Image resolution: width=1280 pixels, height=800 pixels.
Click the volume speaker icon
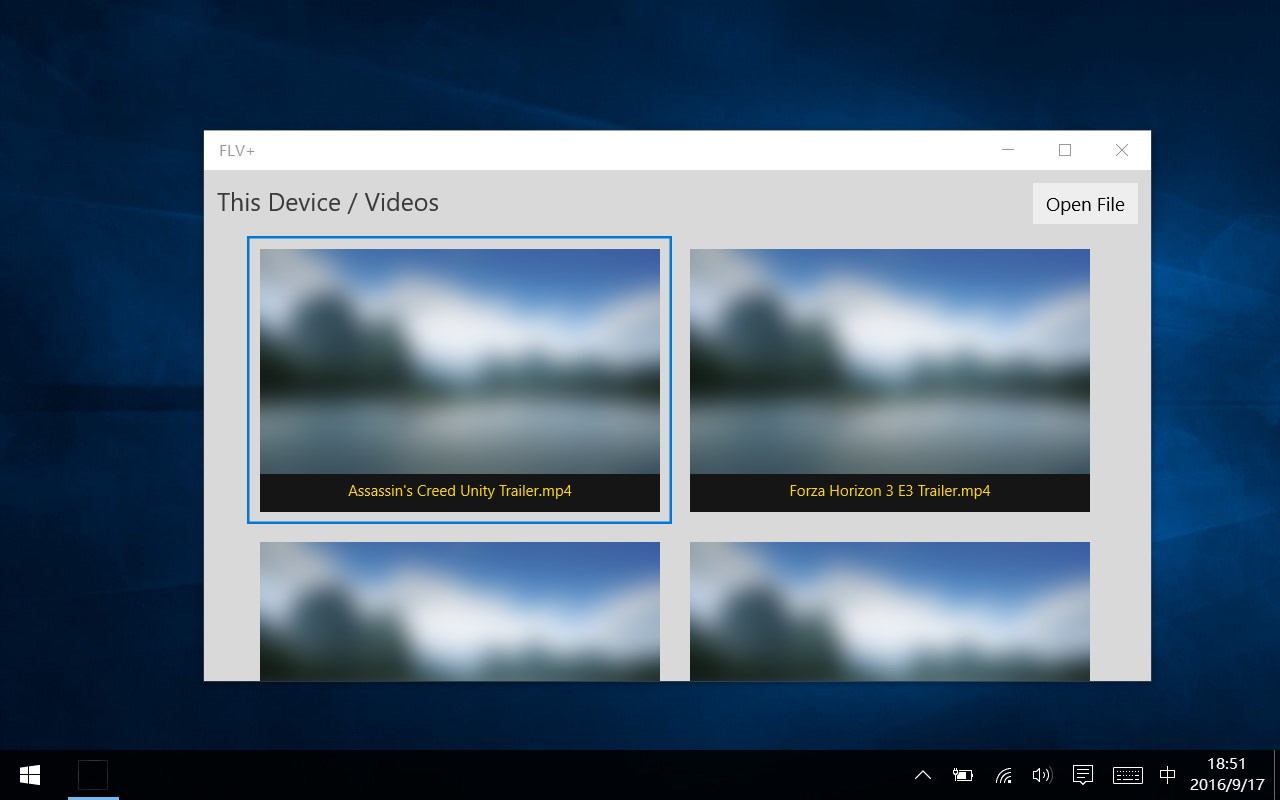pos(1042,775)
